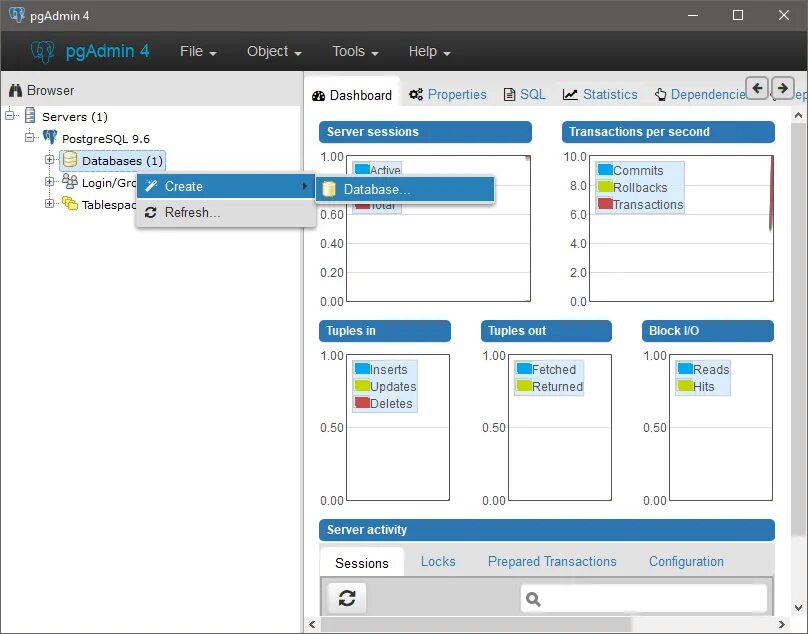Screen dimensions: 808x634
Task: Click the Login/Group Roles people icon
Action: [x=70, y=181]
